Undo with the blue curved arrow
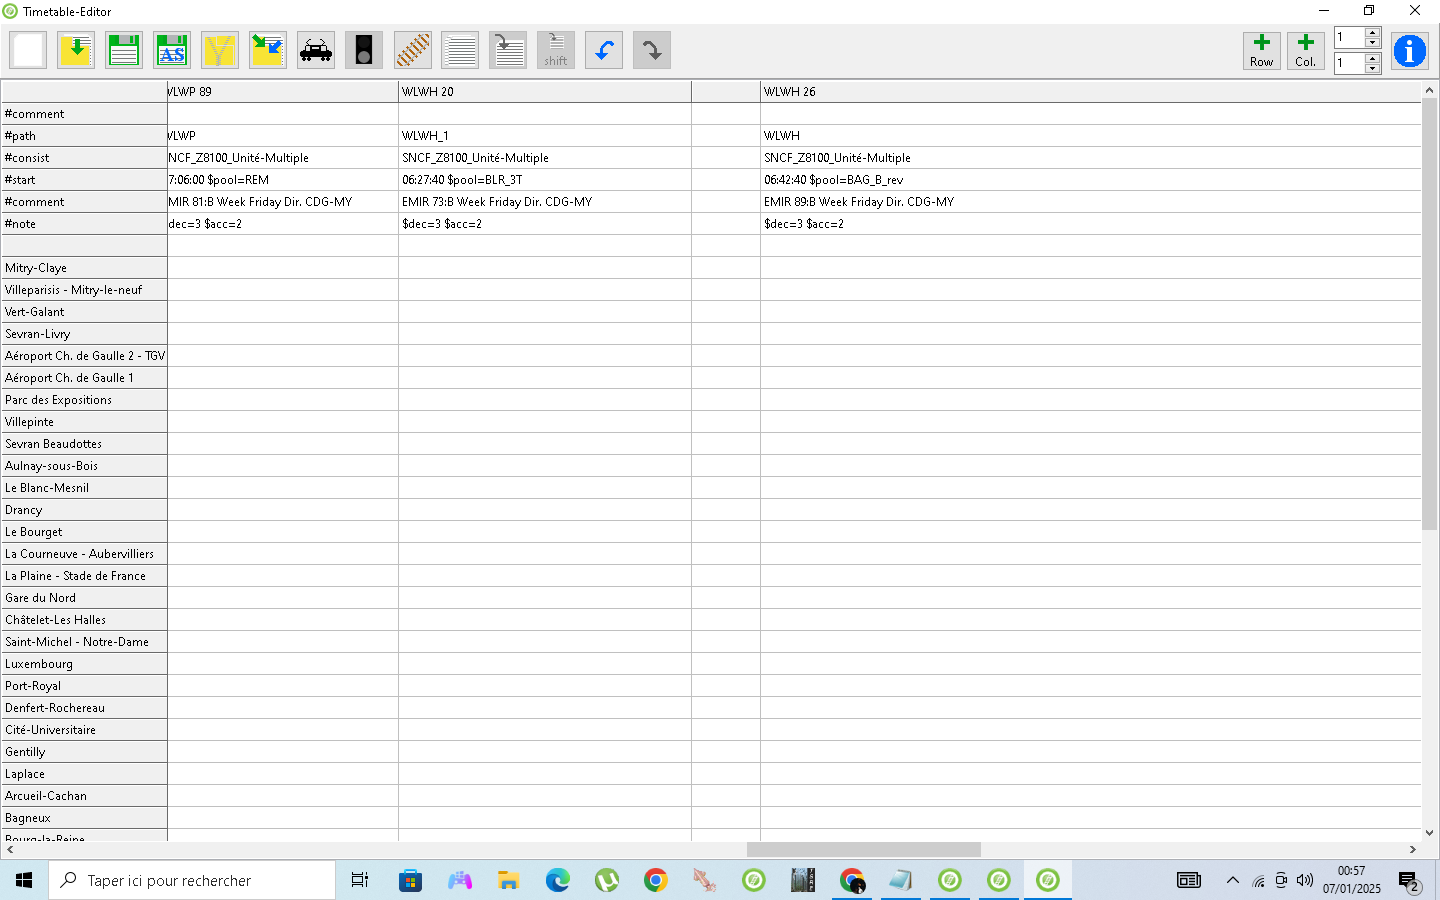The height and width of the screenshot is (900, 1440). (x=604, y=50)
